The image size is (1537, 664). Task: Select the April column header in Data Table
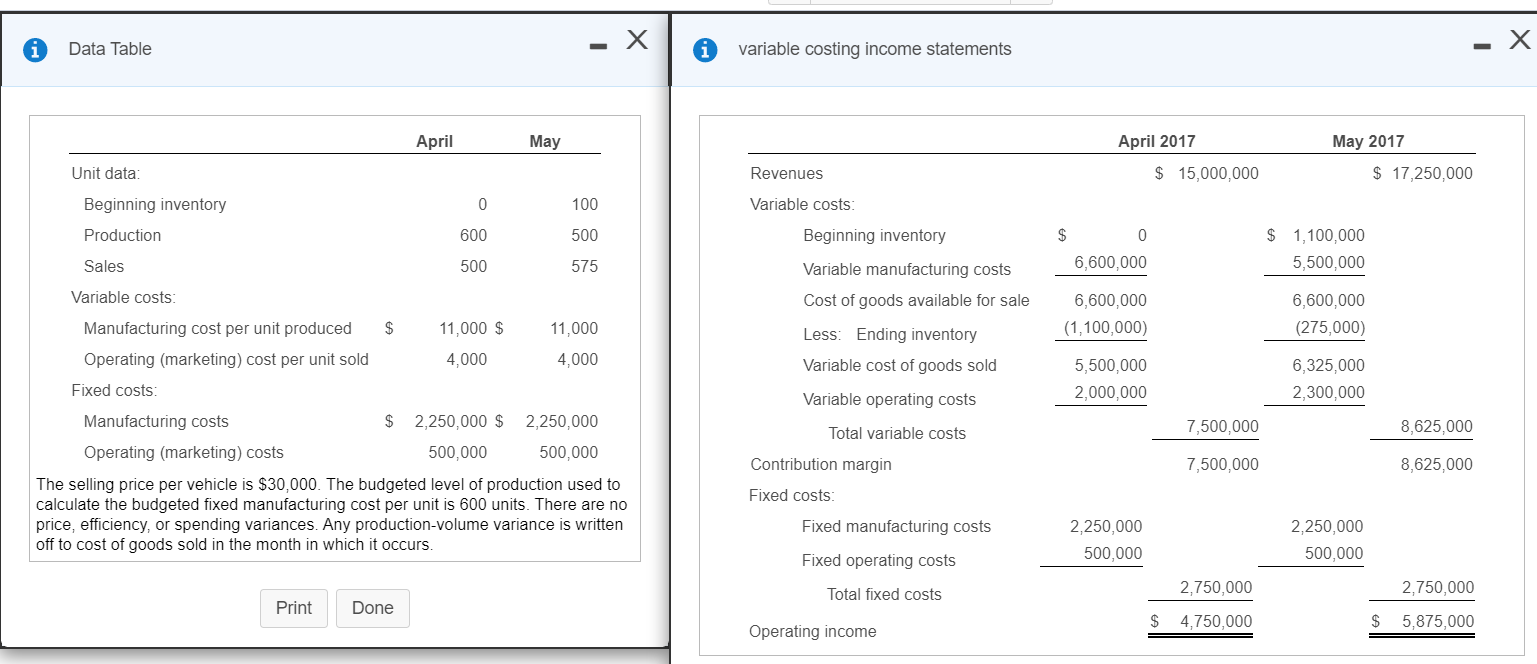click(434, 141)
